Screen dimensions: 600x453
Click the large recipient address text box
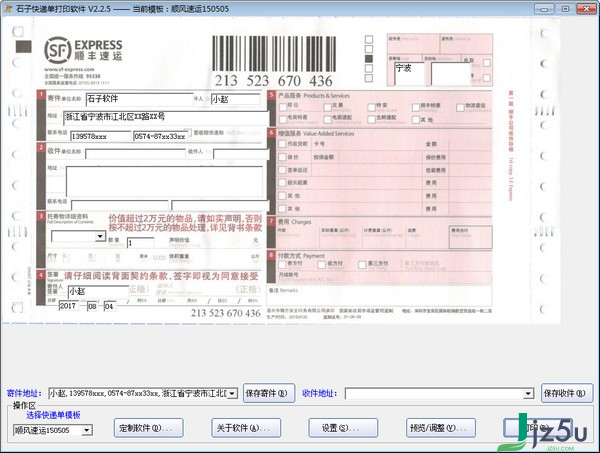pos(165,181)
